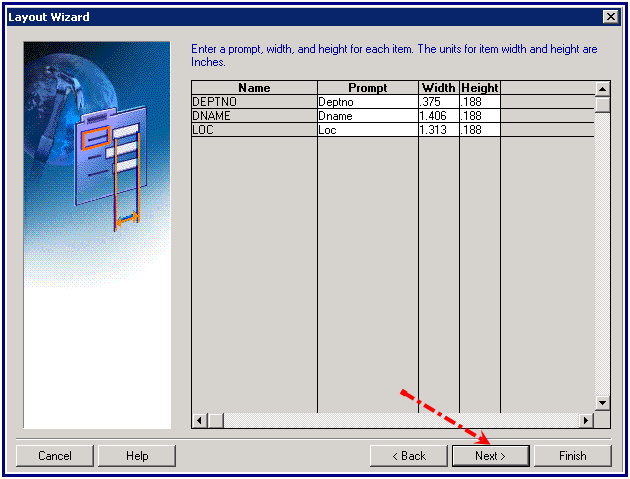Click the LOC row height .188
The width and height of the screenshot is (630, 479).
[x=480, y=130]
